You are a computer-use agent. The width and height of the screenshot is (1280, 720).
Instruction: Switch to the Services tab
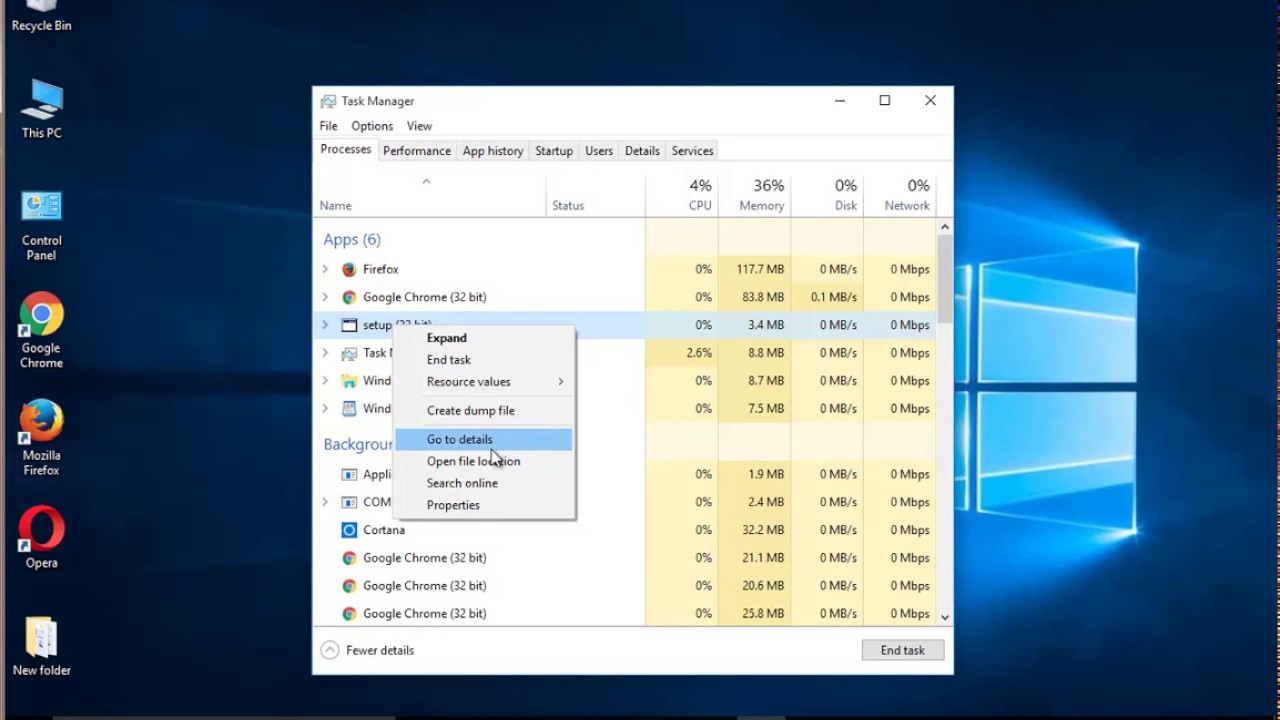(692, 151)
